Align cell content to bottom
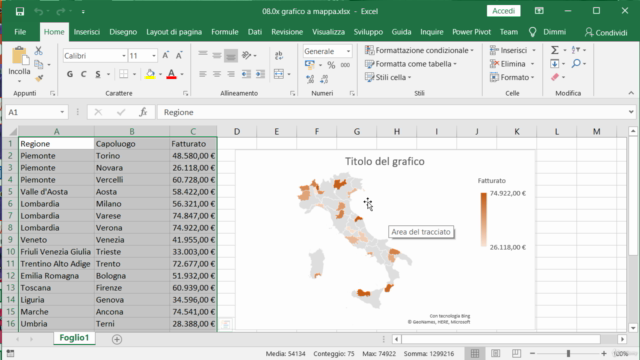 [x=231, y=55]
